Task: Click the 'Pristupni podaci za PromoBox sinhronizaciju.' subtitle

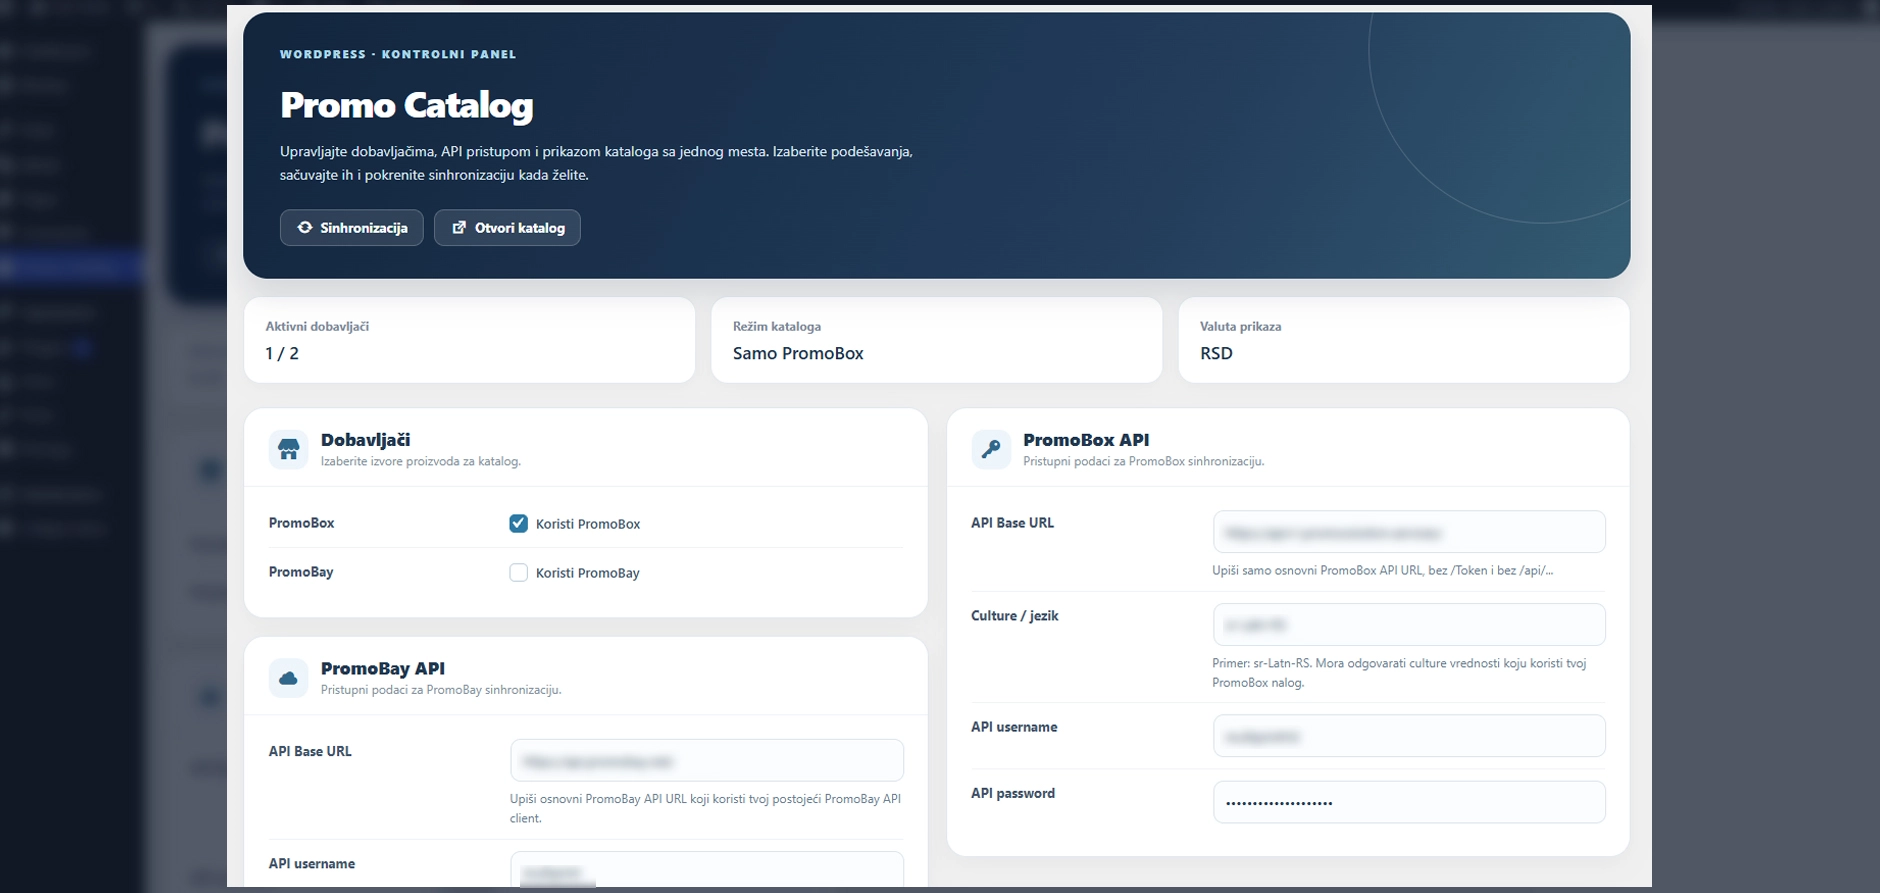Action: [1144, 461]
